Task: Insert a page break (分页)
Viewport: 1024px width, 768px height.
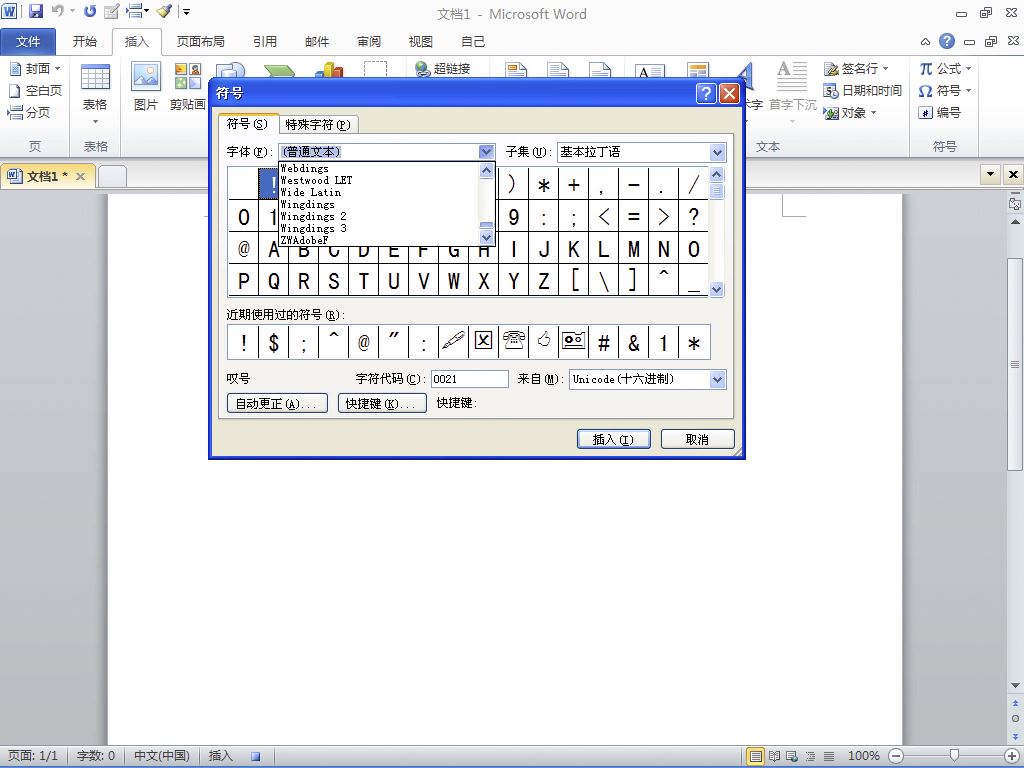Action: (x=29, y=112)
